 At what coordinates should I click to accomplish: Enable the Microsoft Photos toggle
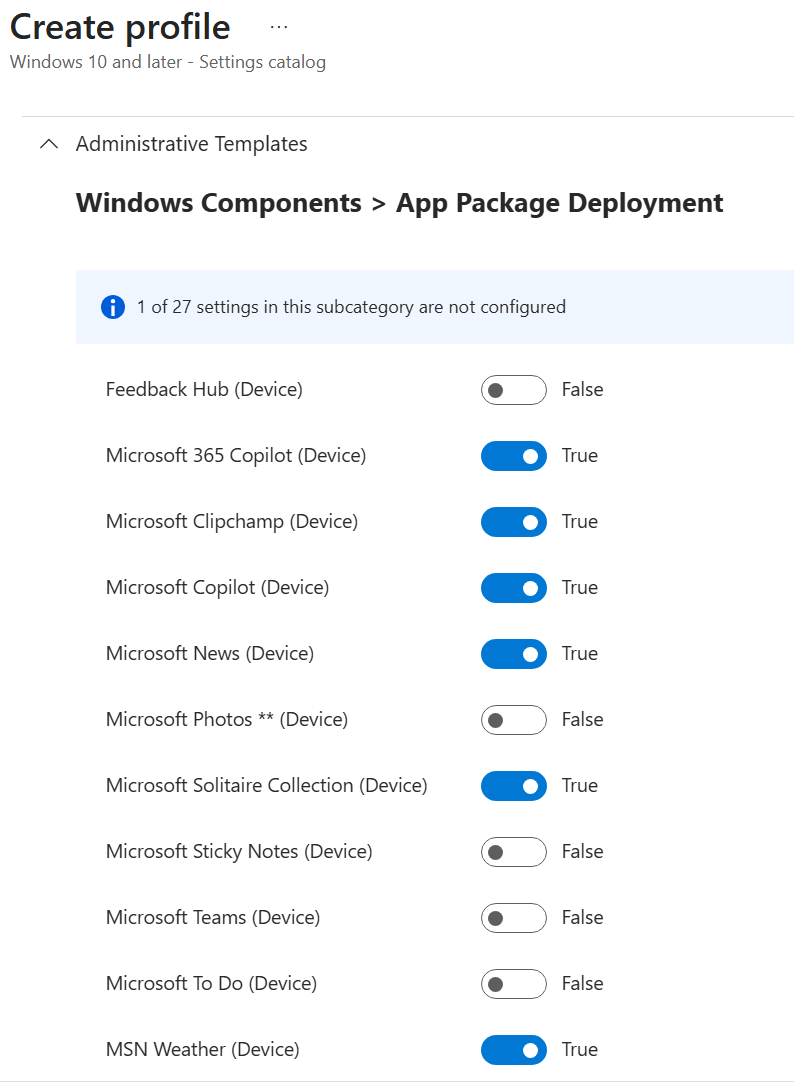point(513,720)
